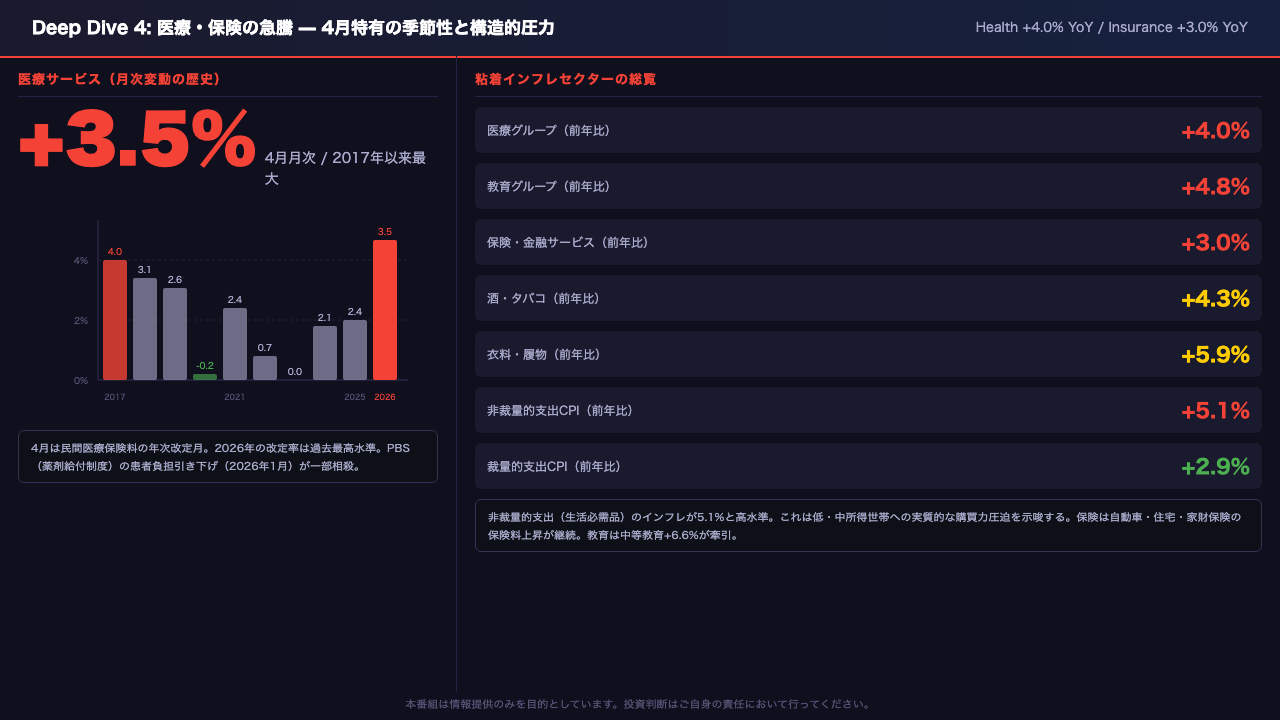
Task: Click the green +2.9% value
Action: (x=1215, y=467)
